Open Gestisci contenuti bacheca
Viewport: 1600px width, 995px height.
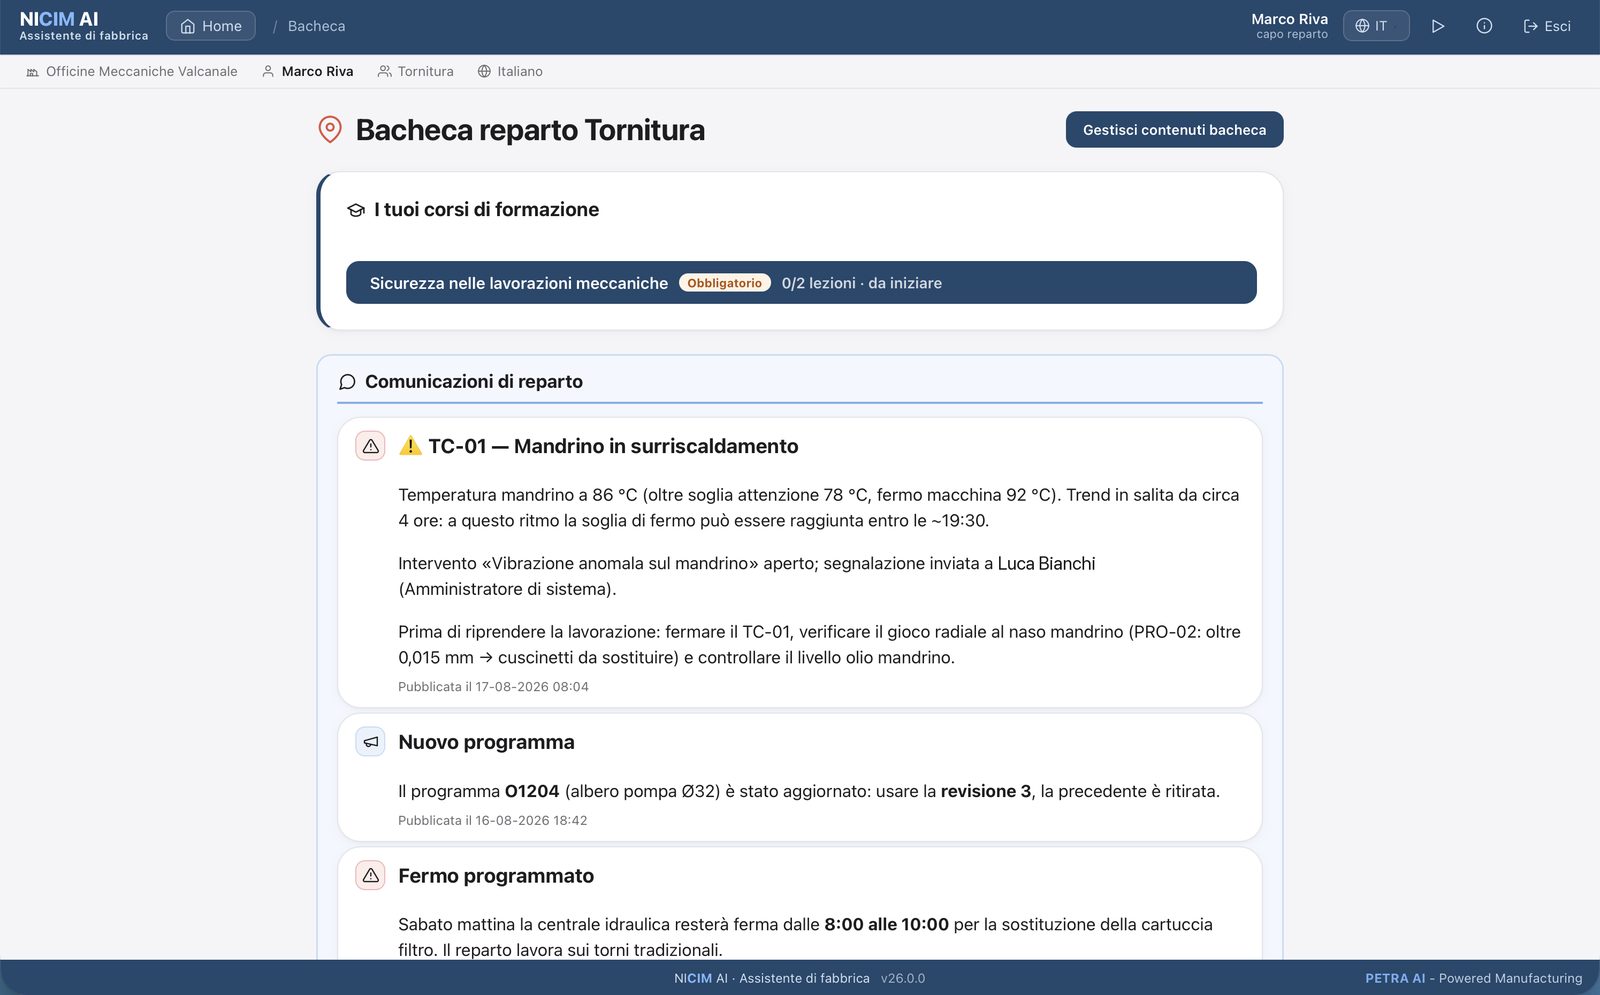[1174, 130]
